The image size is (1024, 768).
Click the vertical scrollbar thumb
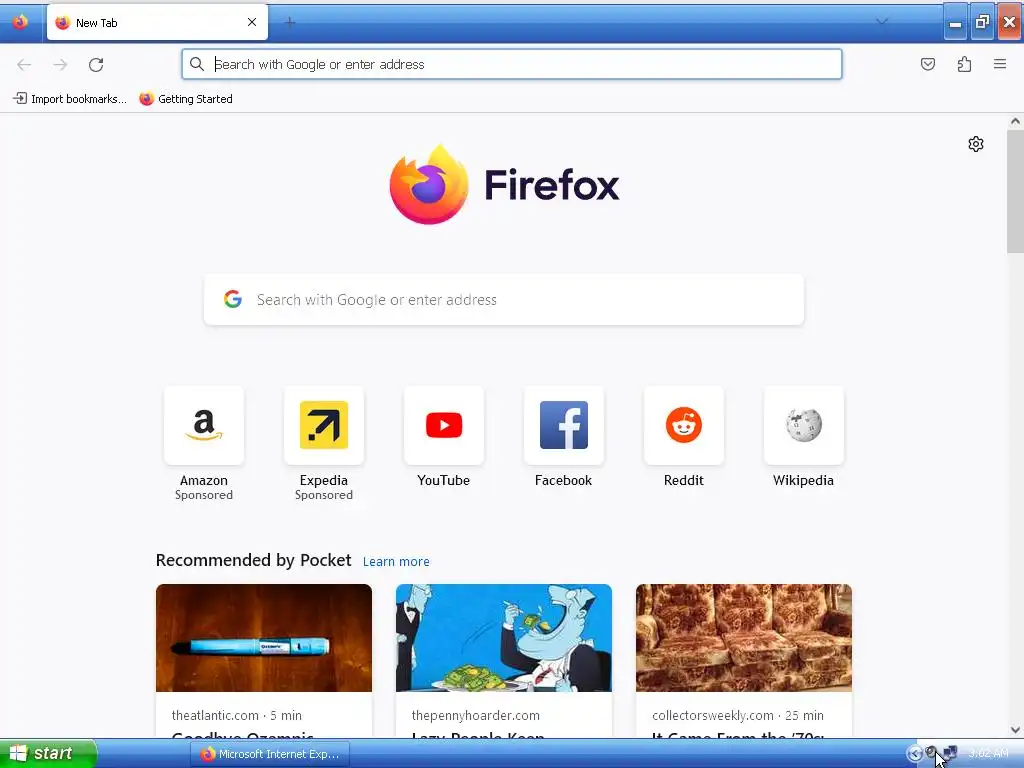click(1015, 191)
